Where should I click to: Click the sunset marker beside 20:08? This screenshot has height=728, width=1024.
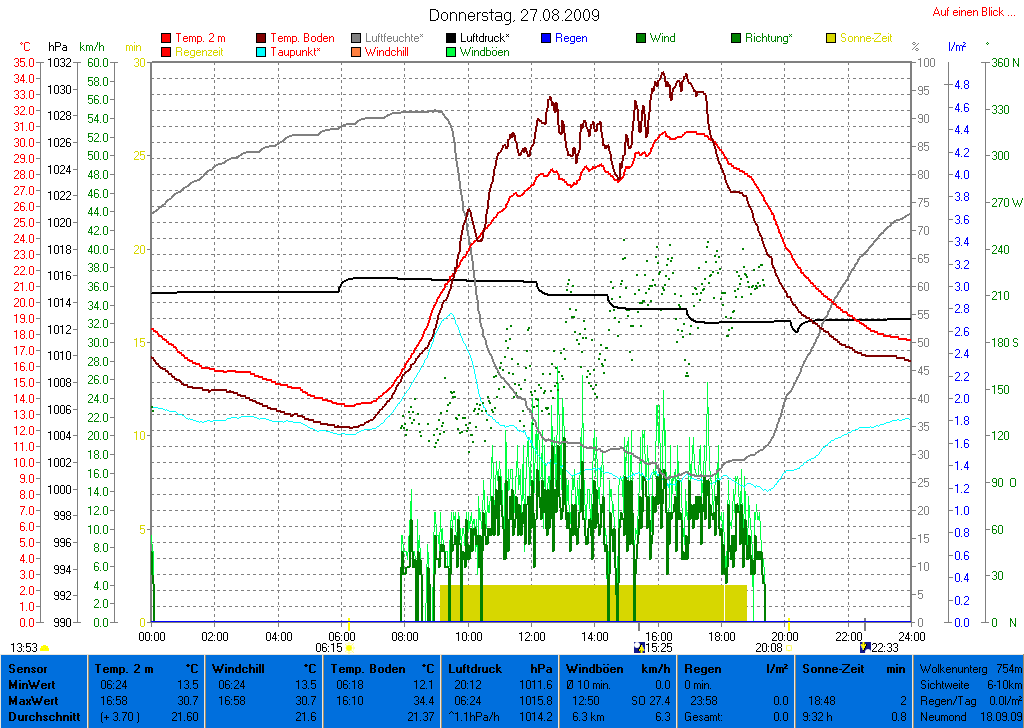[788, 648]
